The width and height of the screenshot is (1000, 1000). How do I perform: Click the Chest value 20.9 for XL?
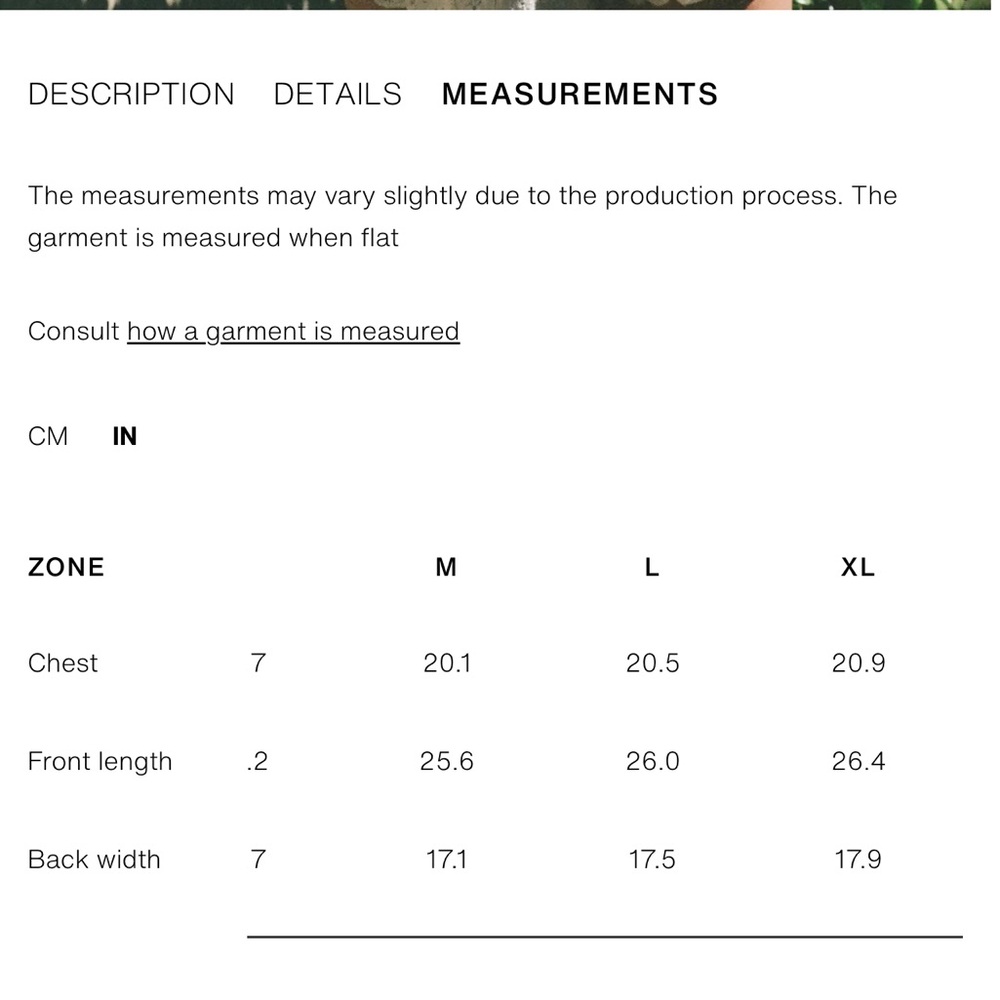pyautogui.click(x=858, y=663)
